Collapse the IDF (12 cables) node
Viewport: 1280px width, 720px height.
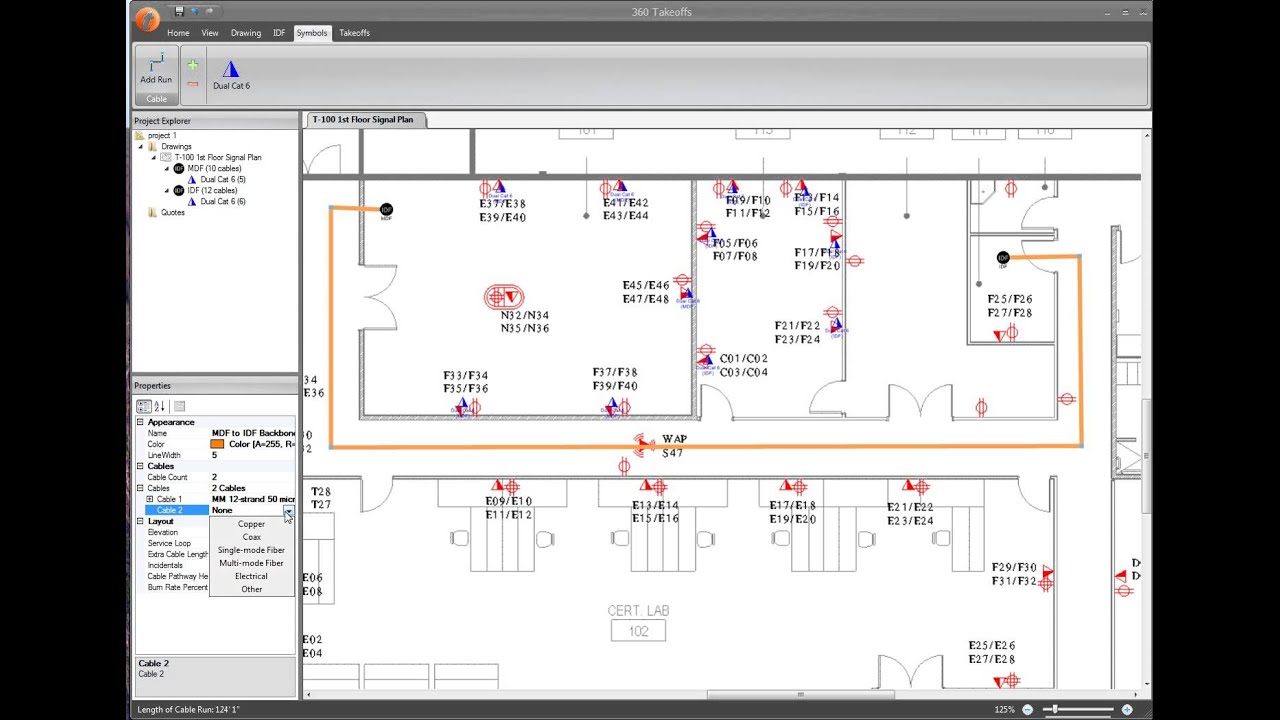[167, 190]
